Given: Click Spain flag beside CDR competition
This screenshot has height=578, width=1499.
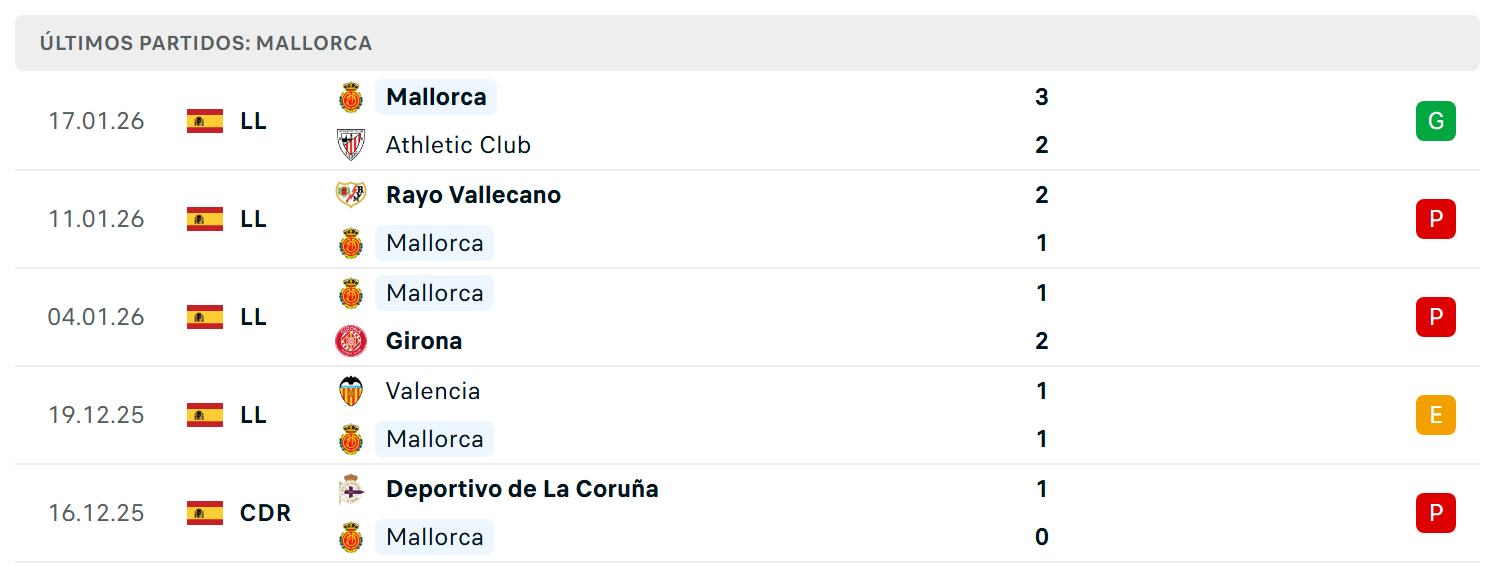Looking at the screenshot, I should point(205,513).
